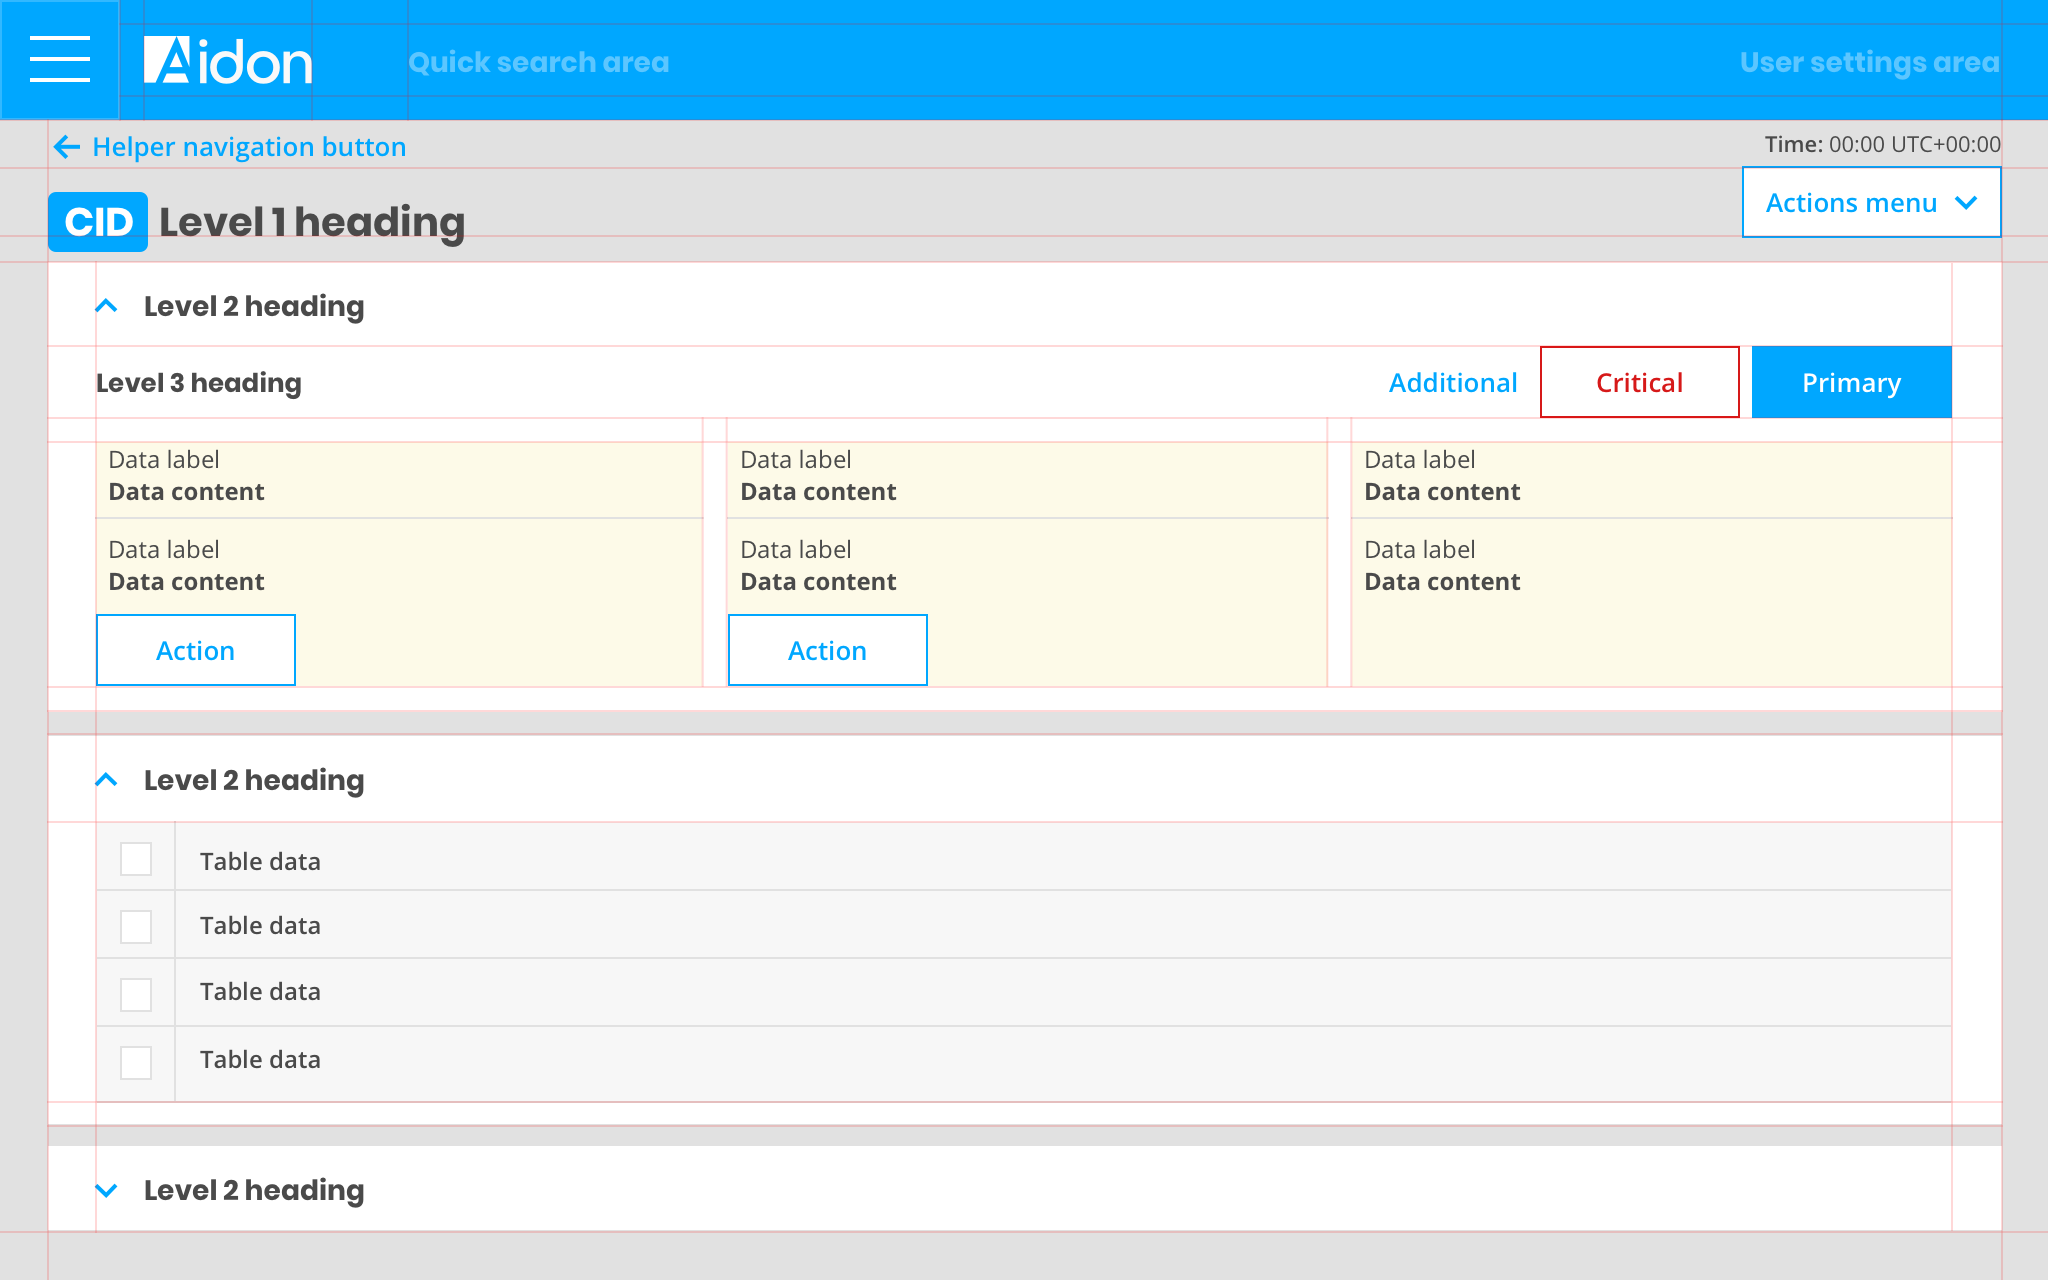Collapse the first Level 2 heading section
2048x1280 pixels.
pos(107,306)
